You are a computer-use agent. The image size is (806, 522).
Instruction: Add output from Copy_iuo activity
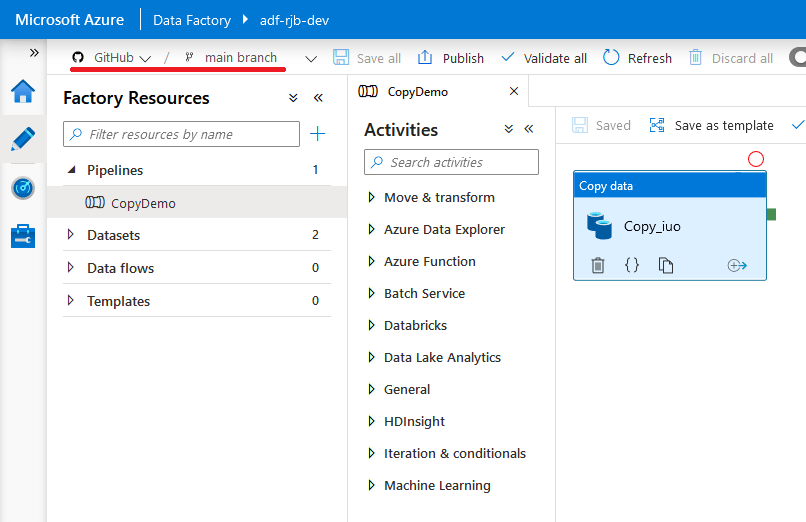737,265
